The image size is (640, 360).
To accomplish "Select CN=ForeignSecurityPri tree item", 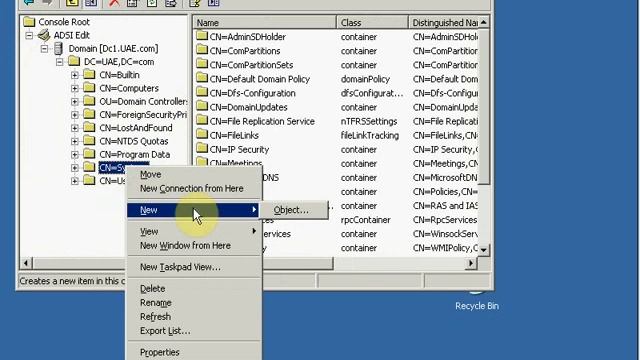I will point(143,115).
